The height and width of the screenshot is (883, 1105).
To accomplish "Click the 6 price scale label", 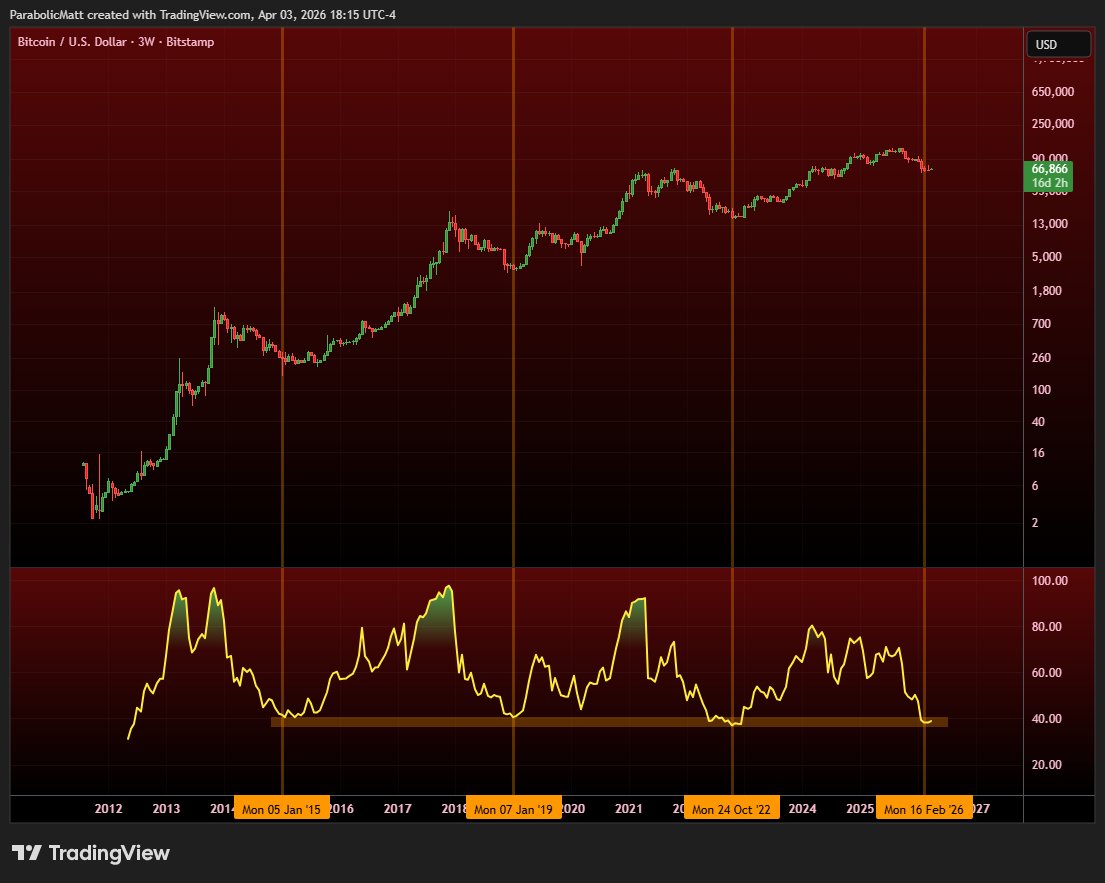I will pyautogui.click(x=1035, y=486).
